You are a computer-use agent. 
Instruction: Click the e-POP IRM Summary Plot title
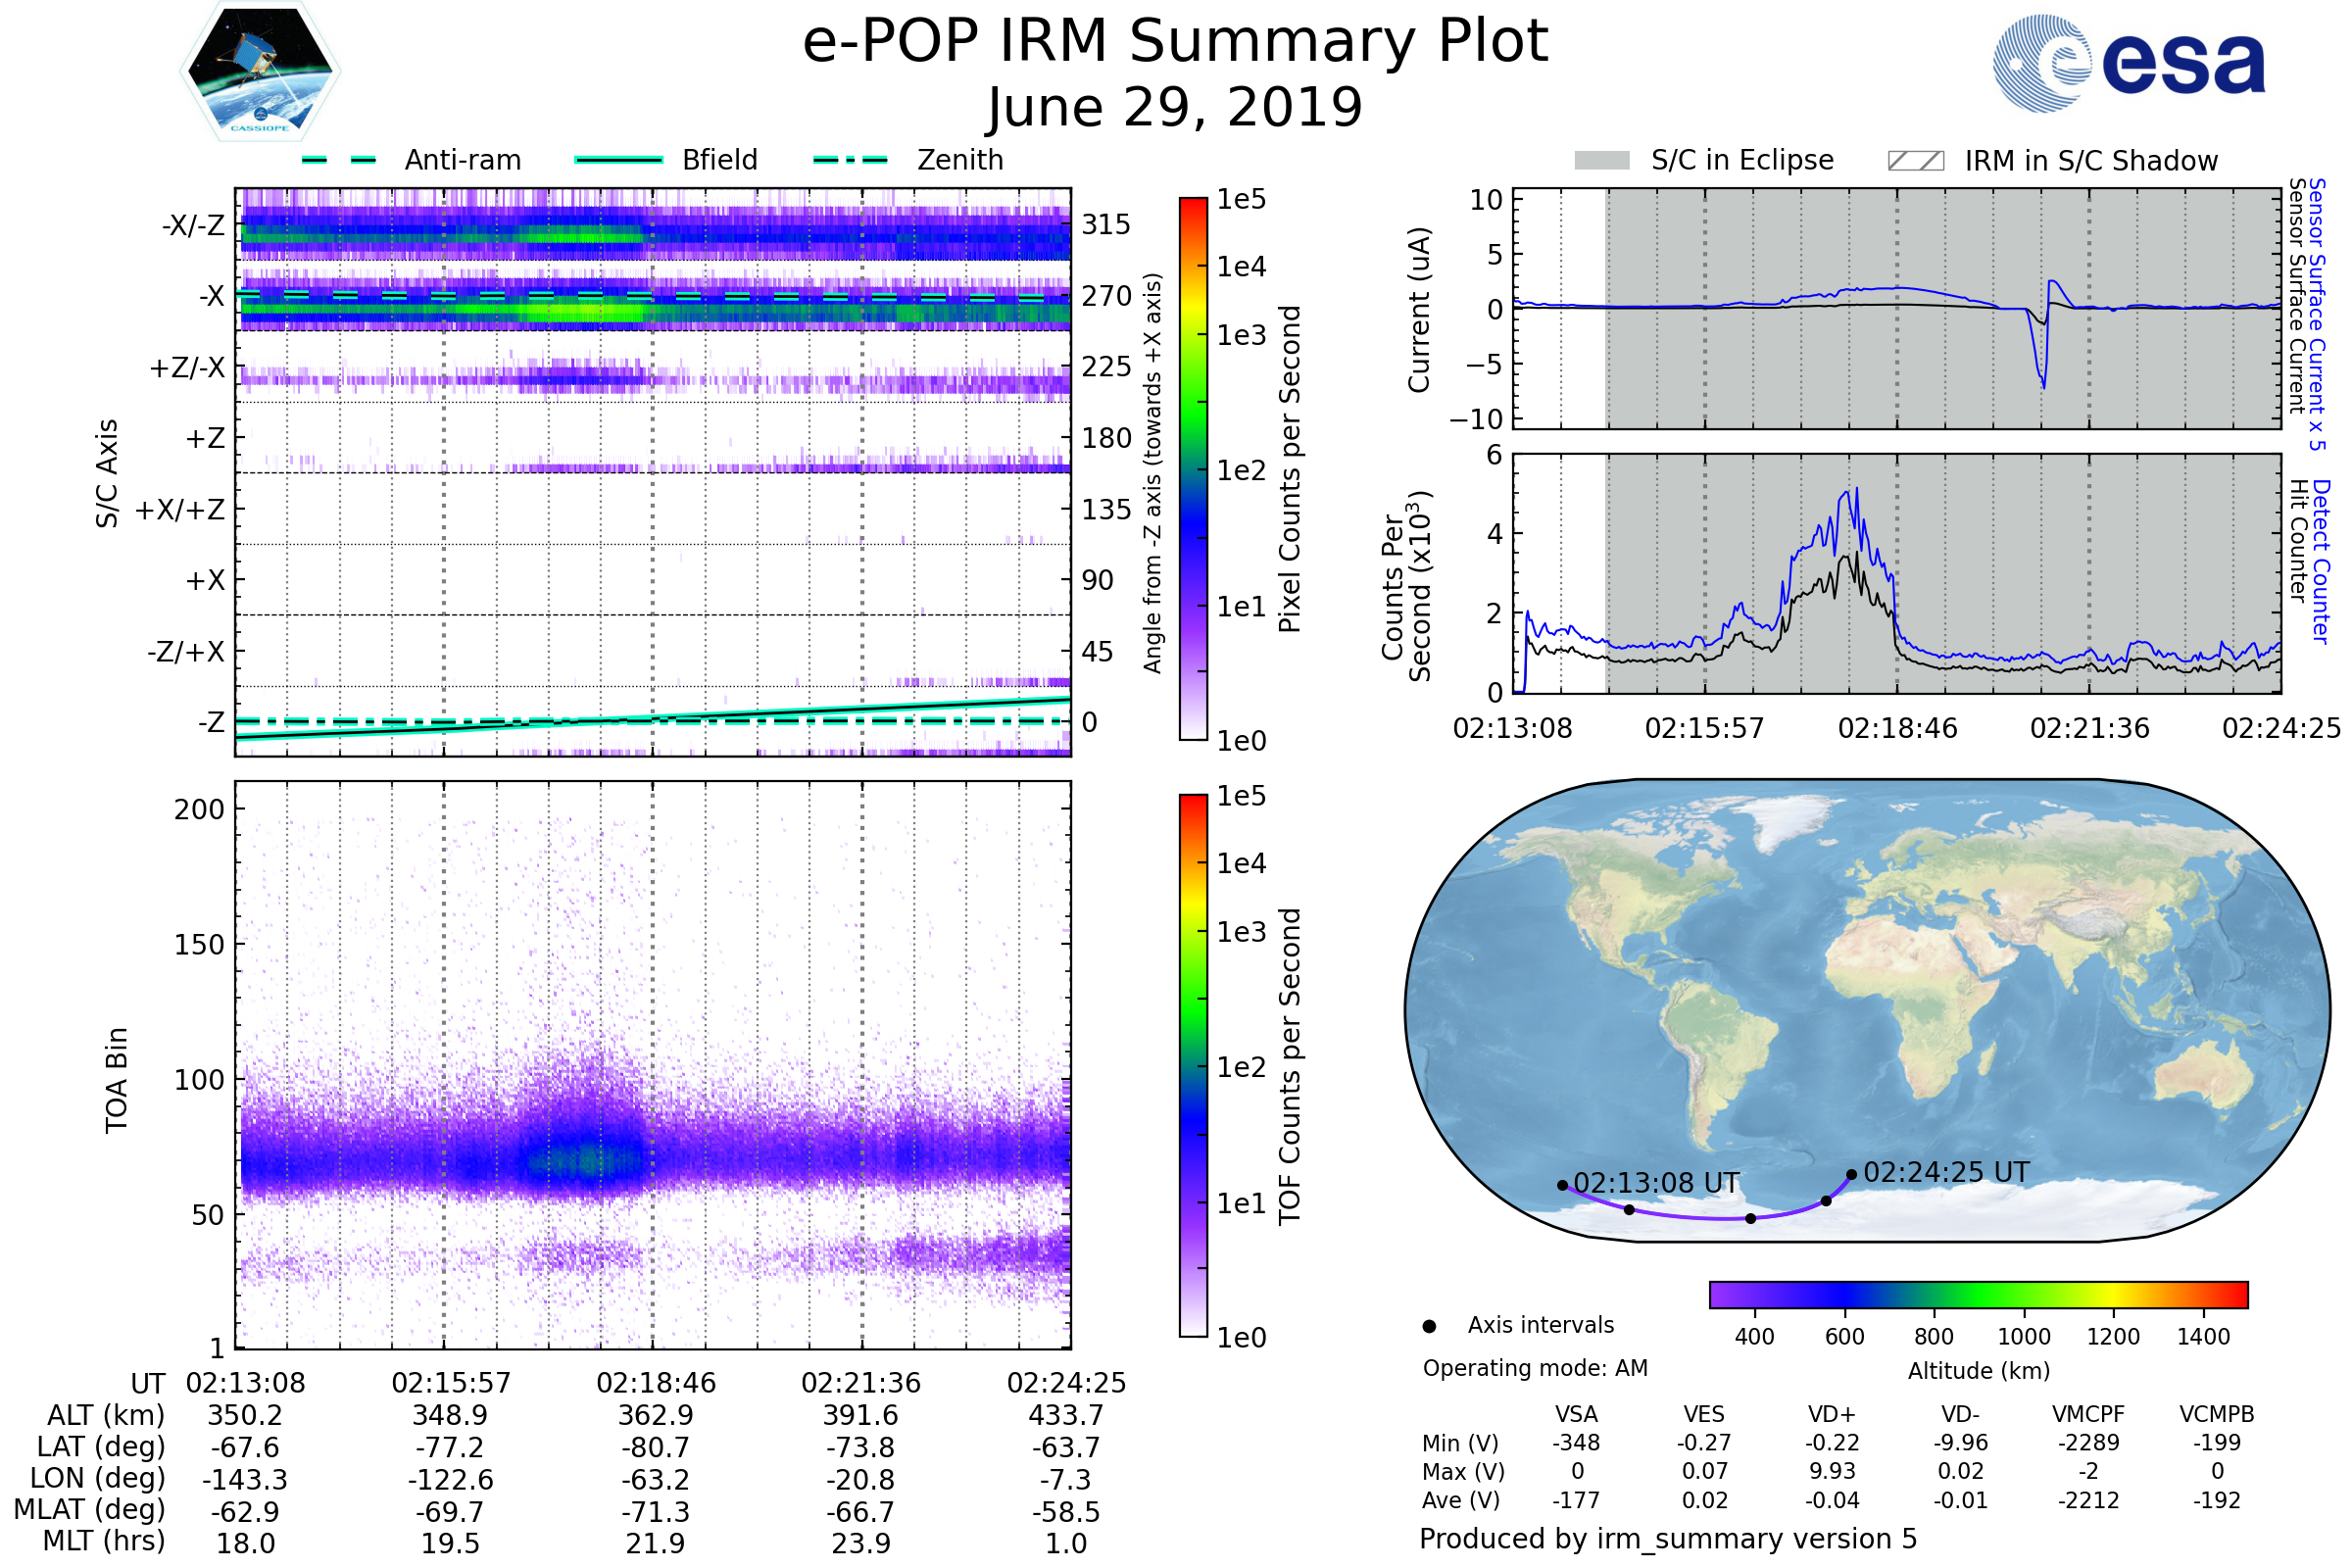tap(1175, 42)
